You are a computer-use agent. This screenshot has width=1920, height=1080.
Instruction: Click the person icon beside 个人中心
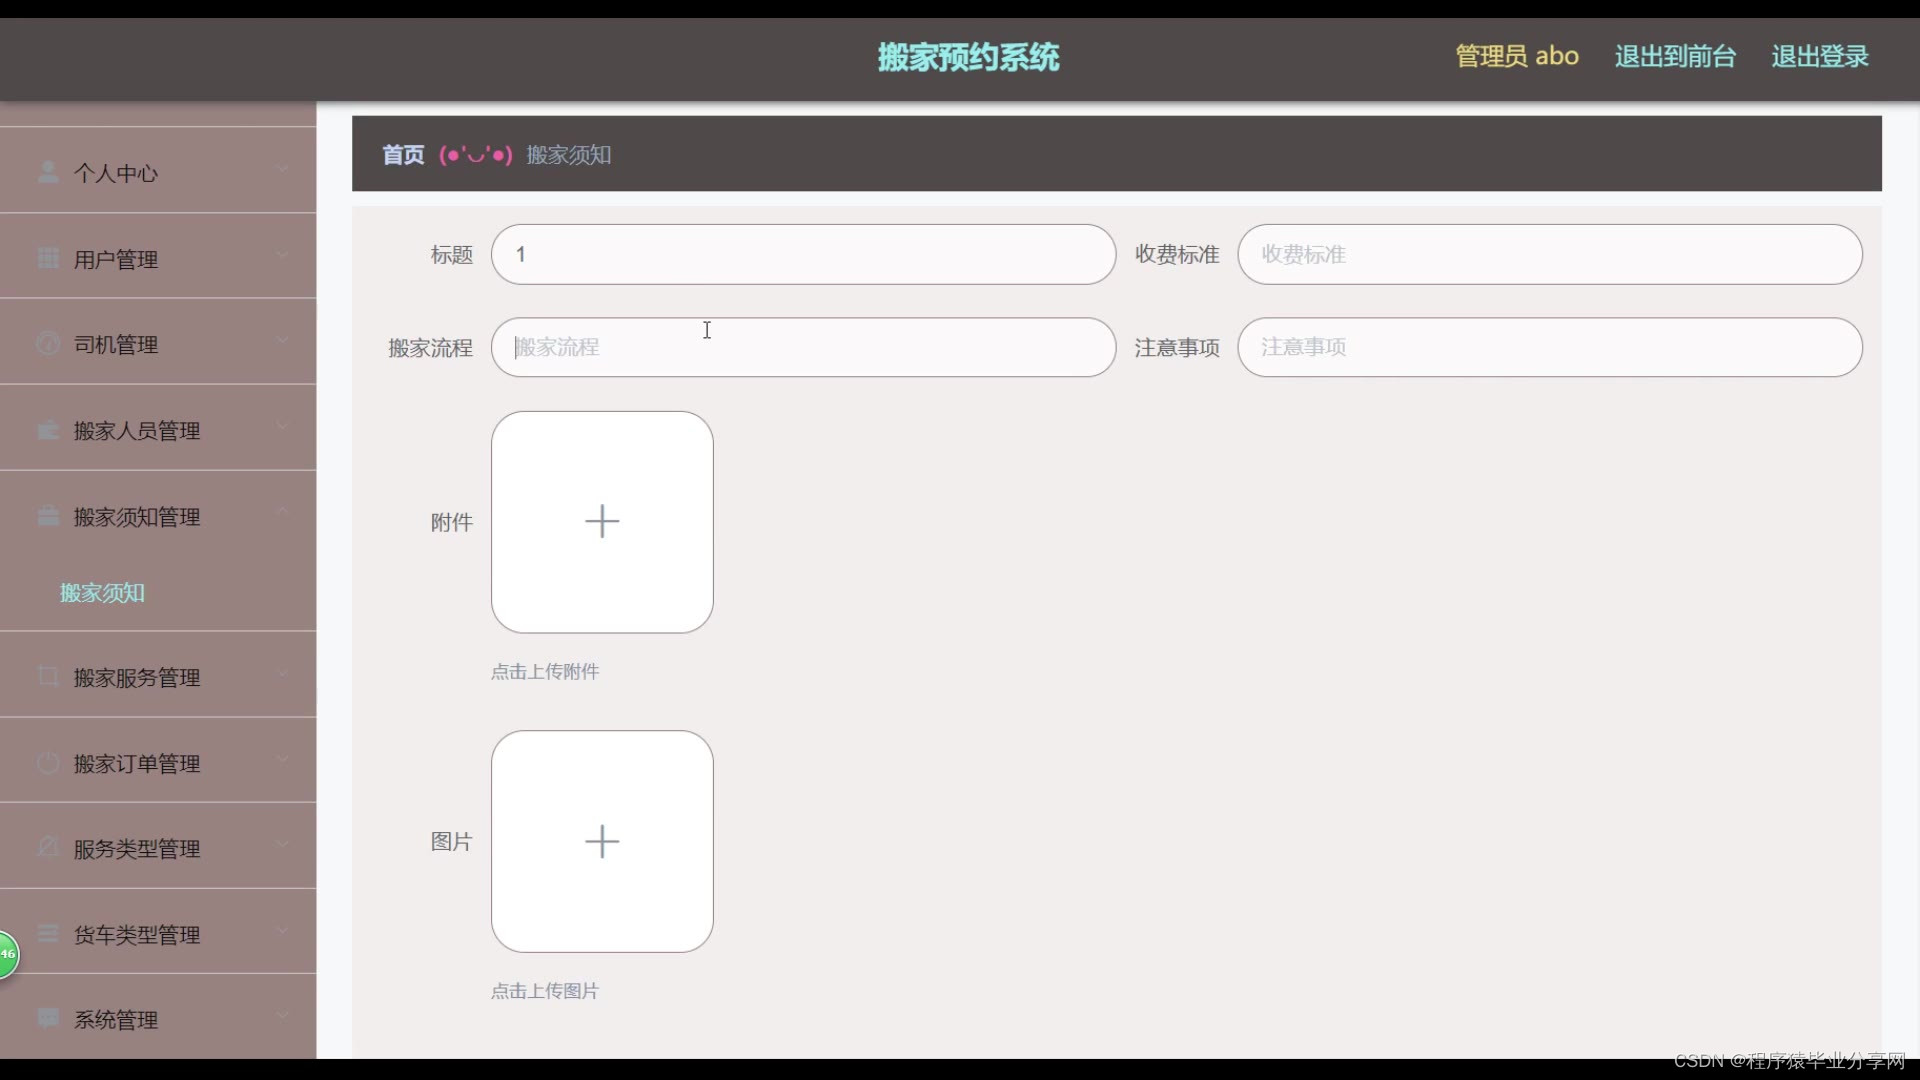(x=47, y=172)
